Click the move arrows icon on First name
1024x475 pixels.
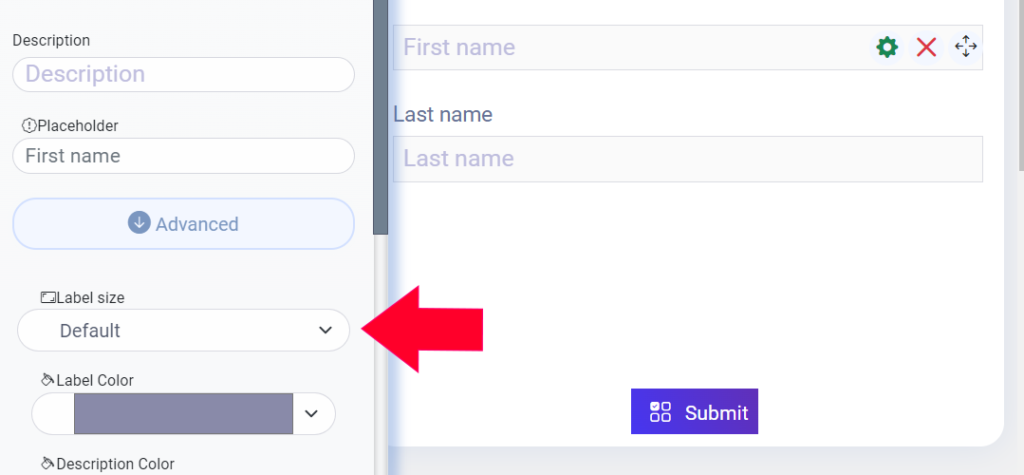coord(965,47)
